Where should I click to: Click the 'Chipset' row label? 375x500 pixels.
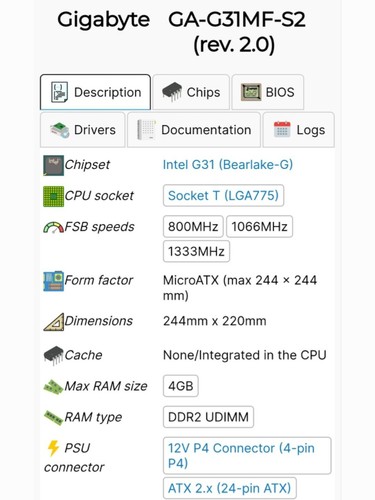(87, 165)
